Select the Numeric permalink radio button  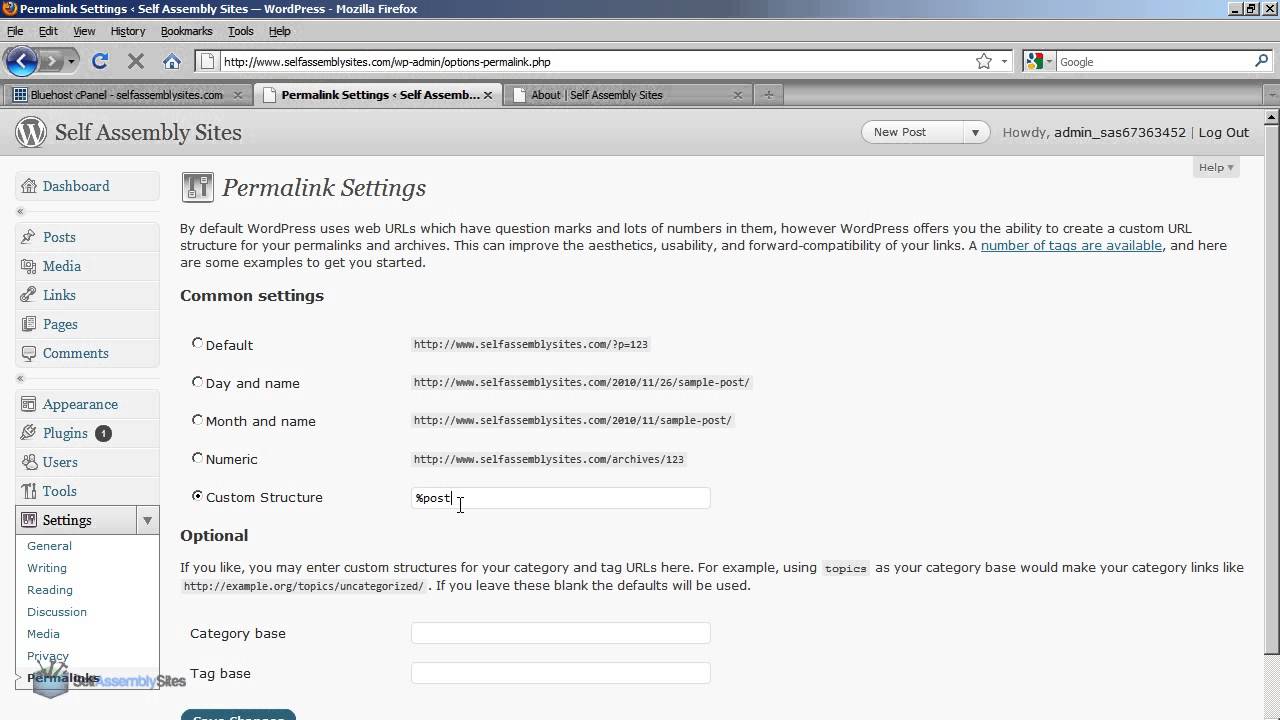[x=197, y=457]
